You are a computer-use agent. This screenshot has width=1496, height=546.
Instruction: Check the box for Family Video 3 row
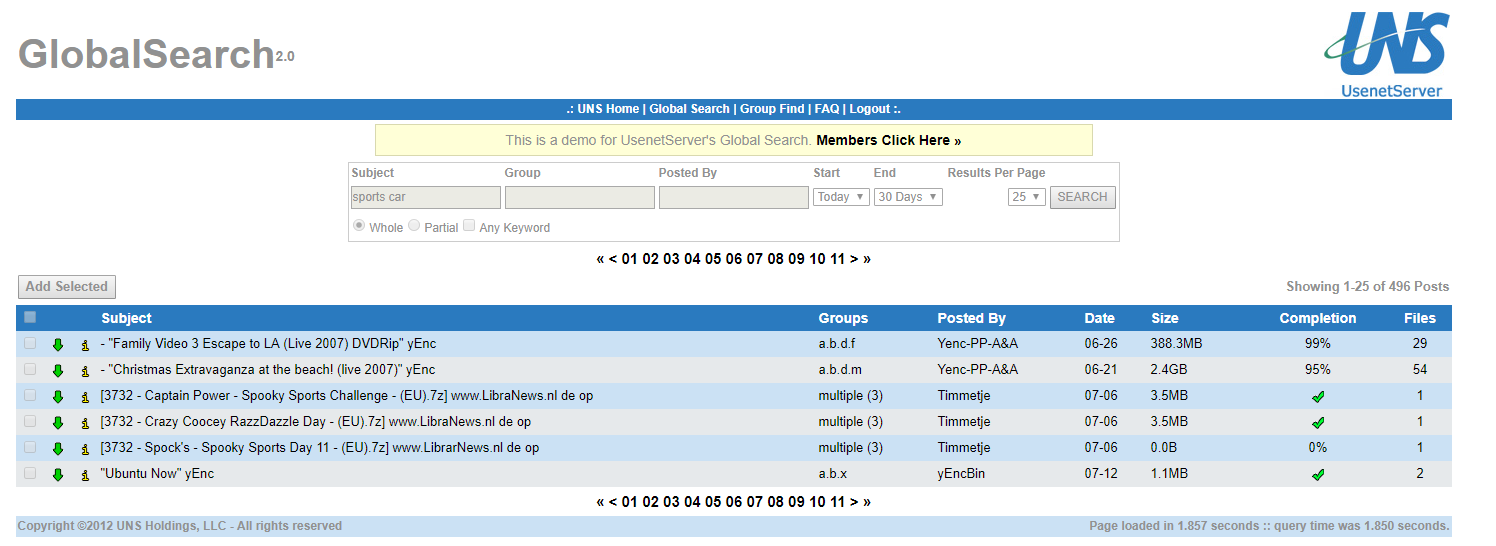pyautogui.click(x=30, y=343)
